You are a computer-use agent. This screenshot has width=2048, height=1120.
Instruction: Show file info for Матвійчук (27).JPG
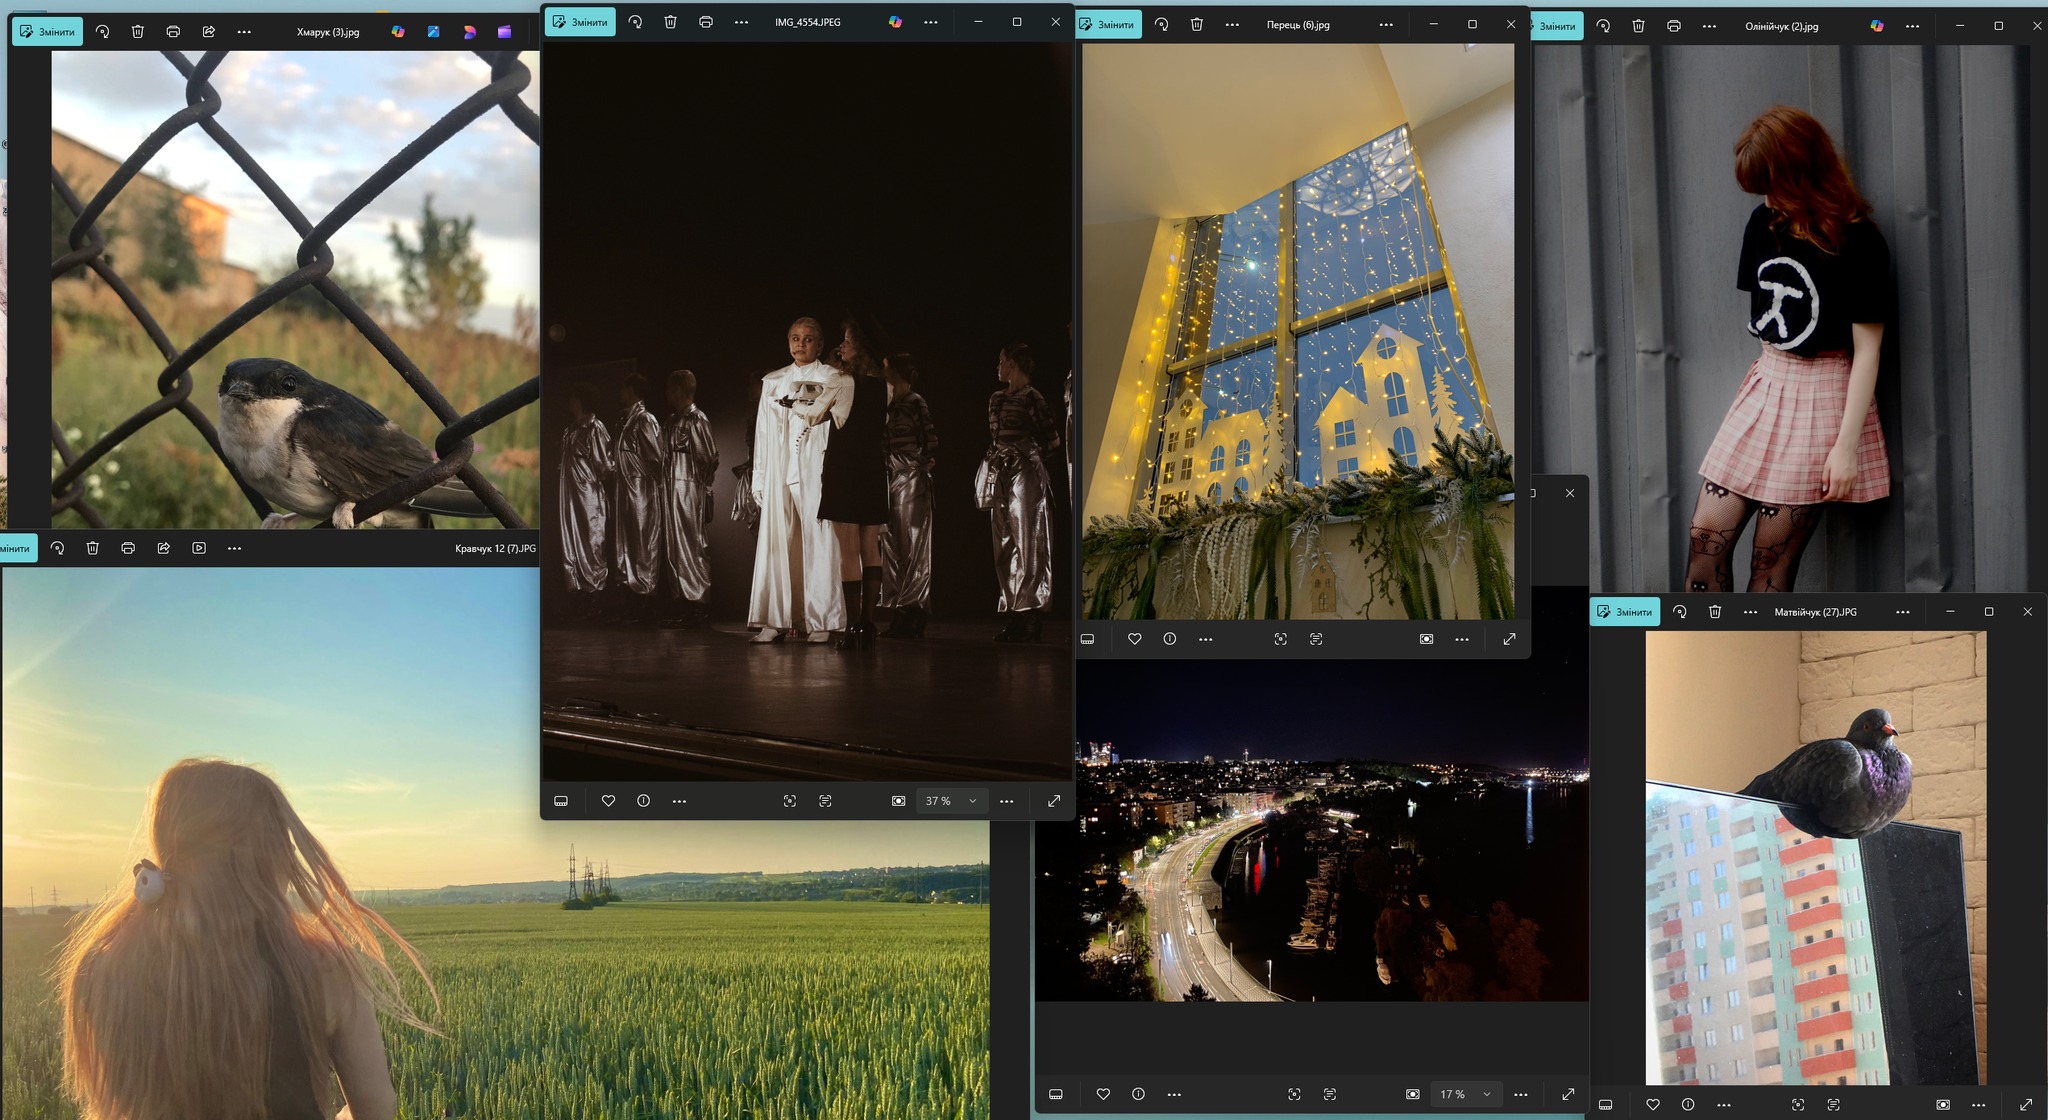[1688, 1105]
